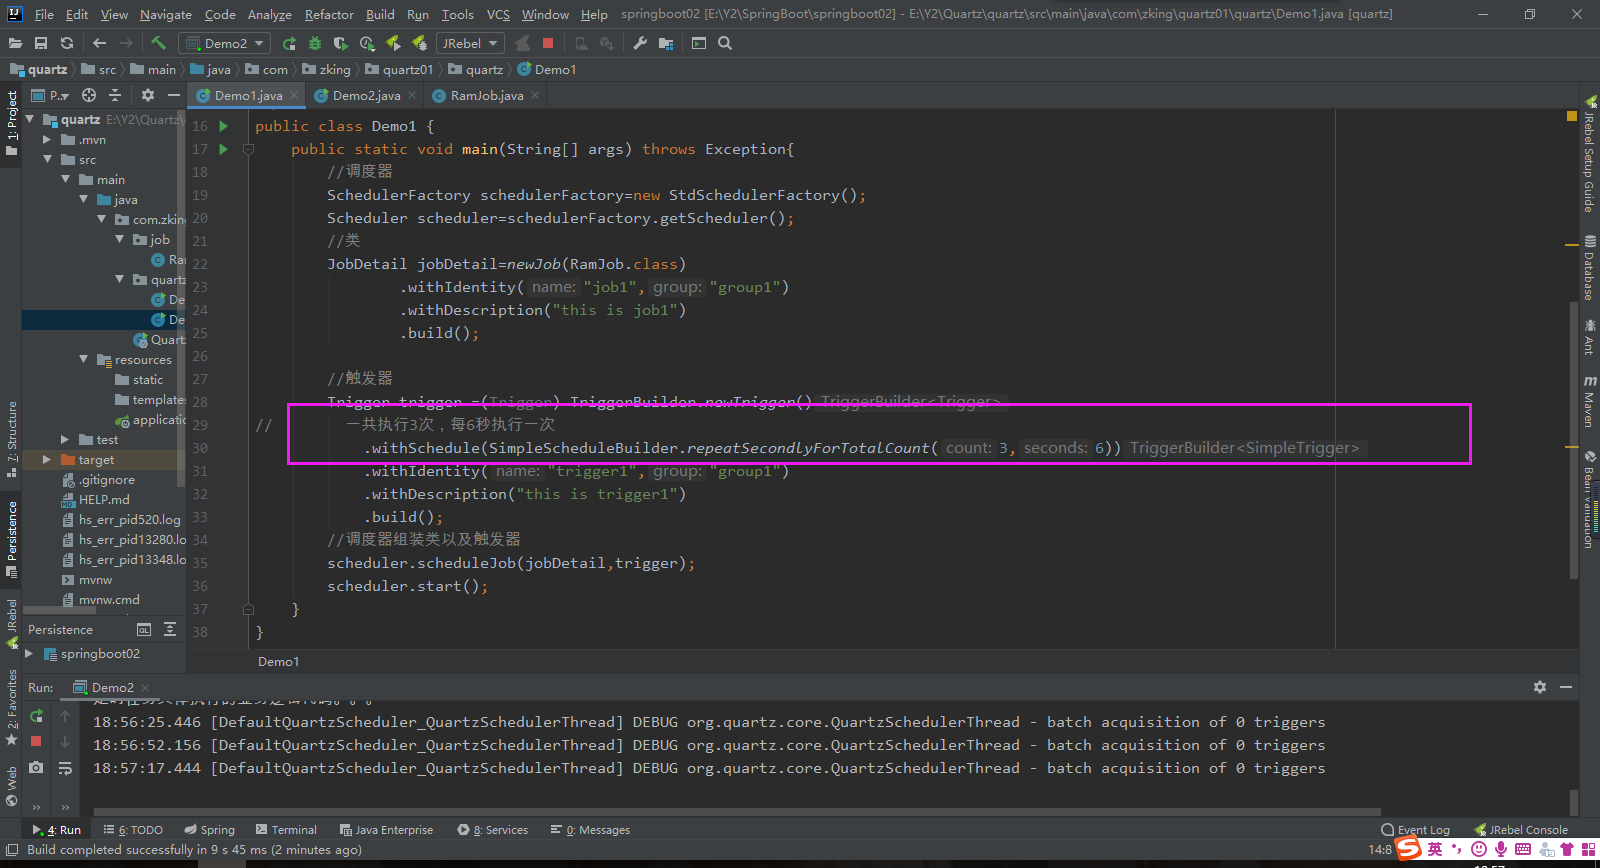The height and width of the screenshot is (868, 1600).
Task: Open the Event Log
Action: [x=1415, y=830]
